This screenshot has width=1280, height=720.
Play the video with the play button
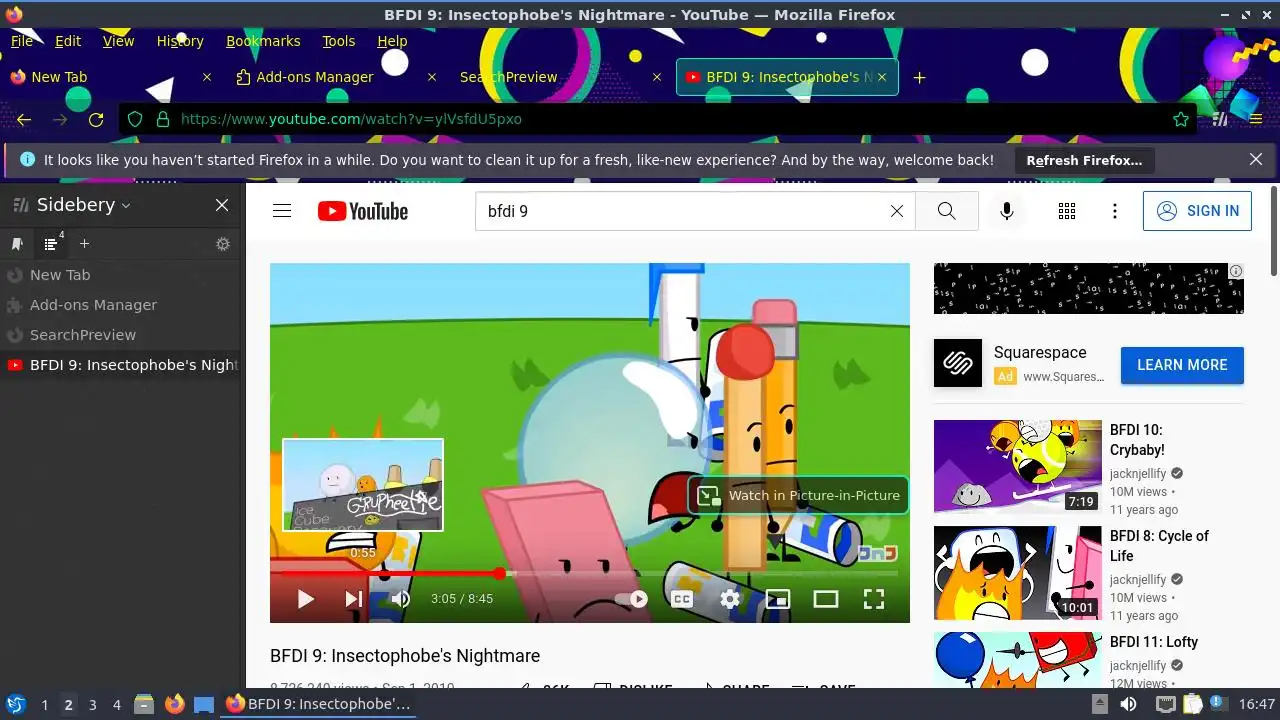(x=306, y=599)
